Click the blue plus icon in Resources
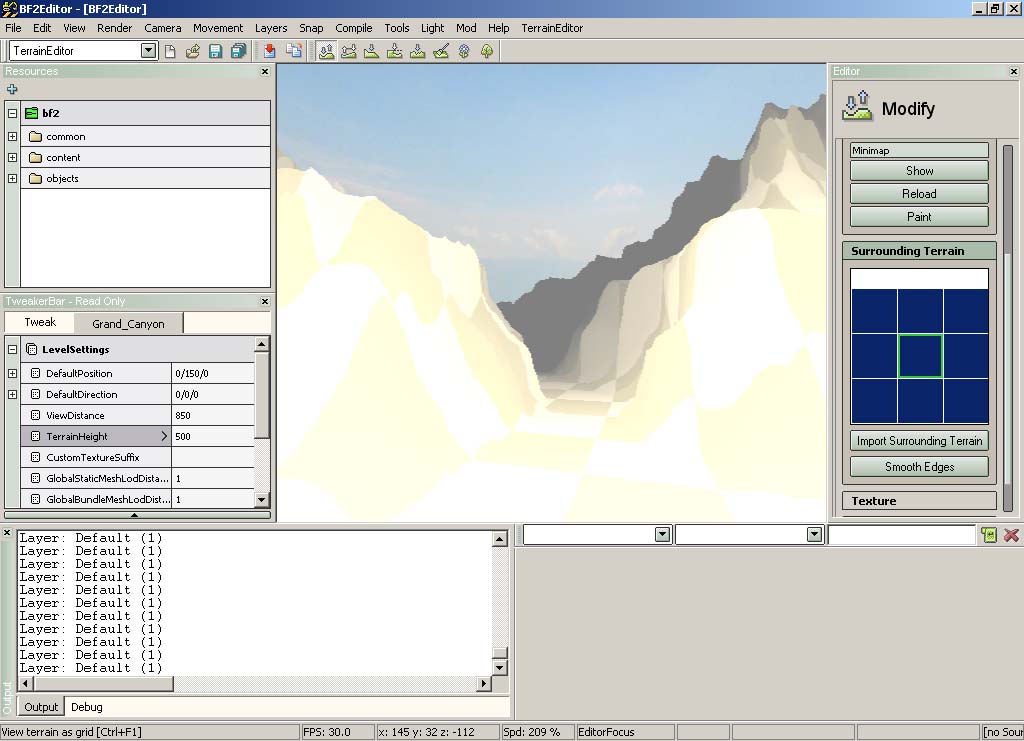This screenshot has width=1024, height=741. tap(12, 90)
